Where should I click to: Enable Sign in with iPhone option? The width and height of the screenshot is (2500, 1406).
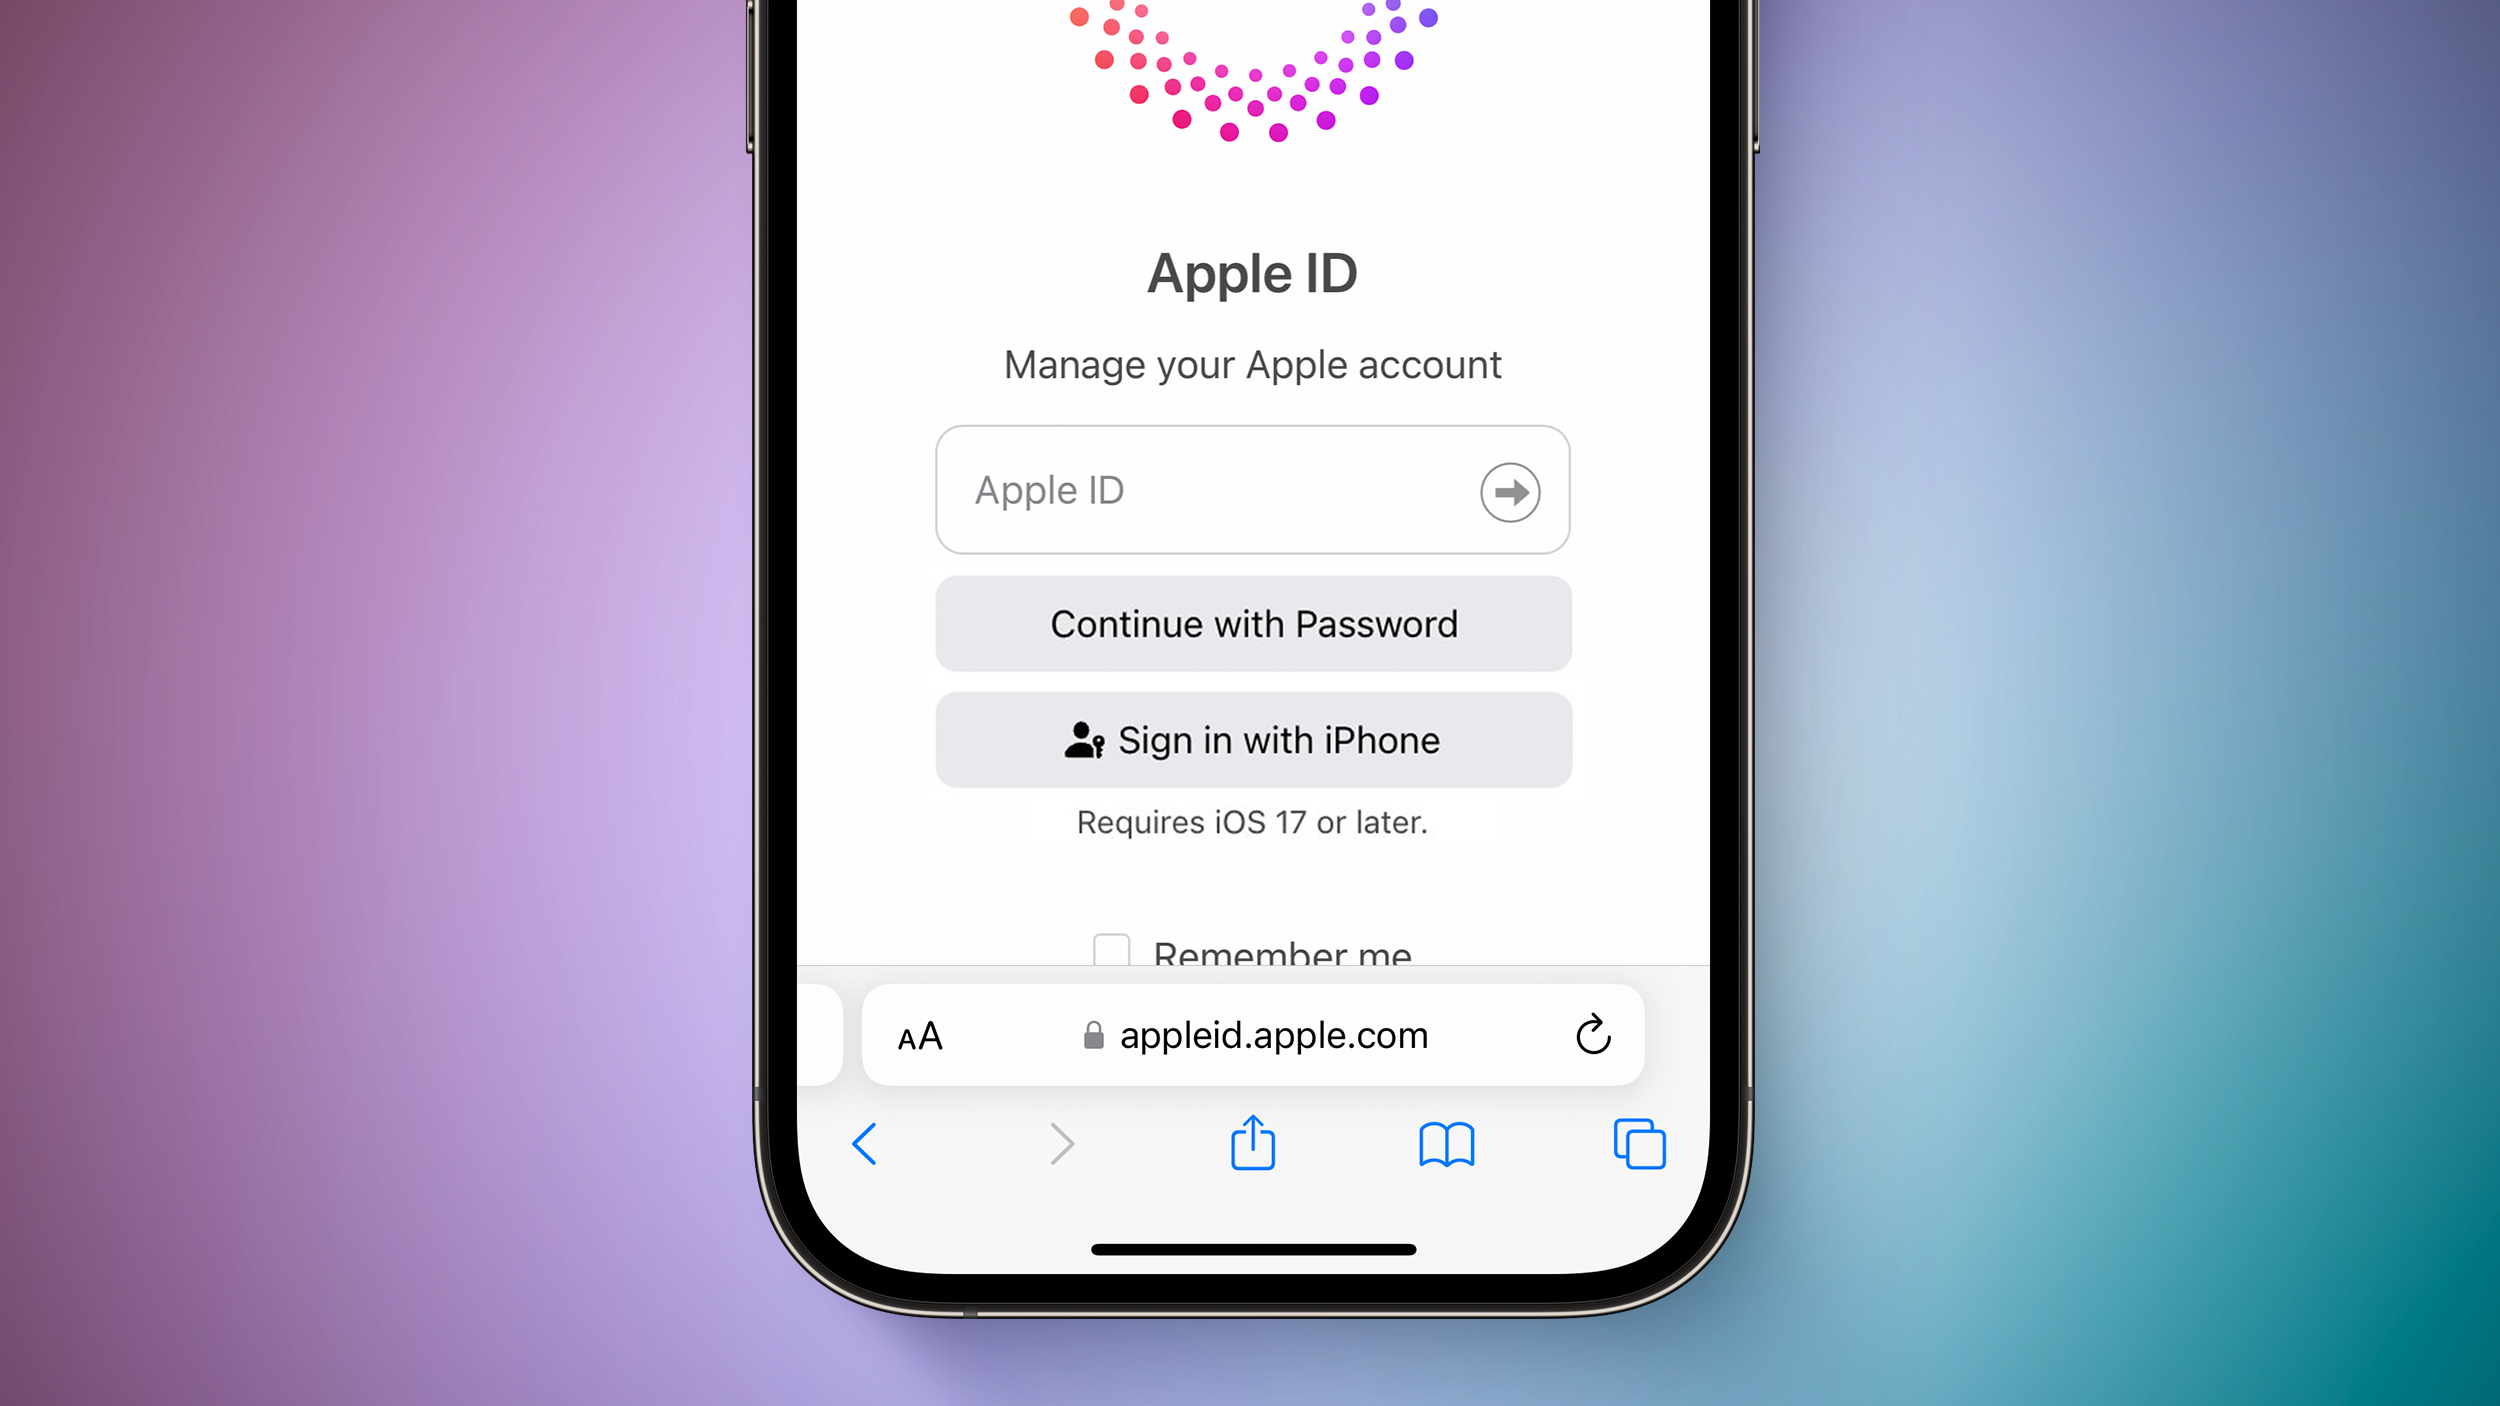click(1253, 738)
